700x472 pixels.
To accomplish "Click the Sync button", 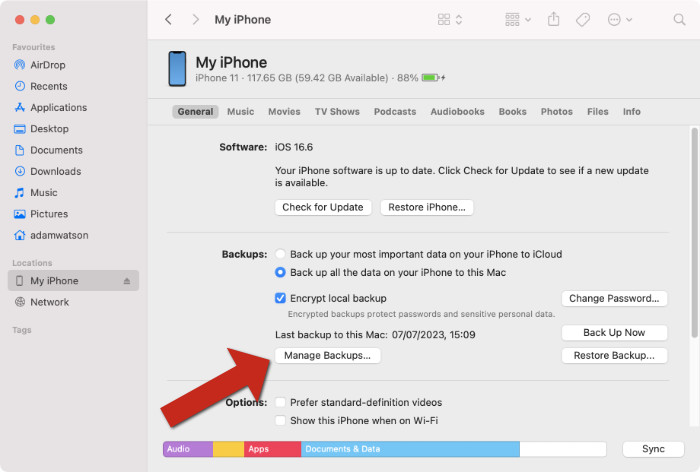I will tap(653, 449).
